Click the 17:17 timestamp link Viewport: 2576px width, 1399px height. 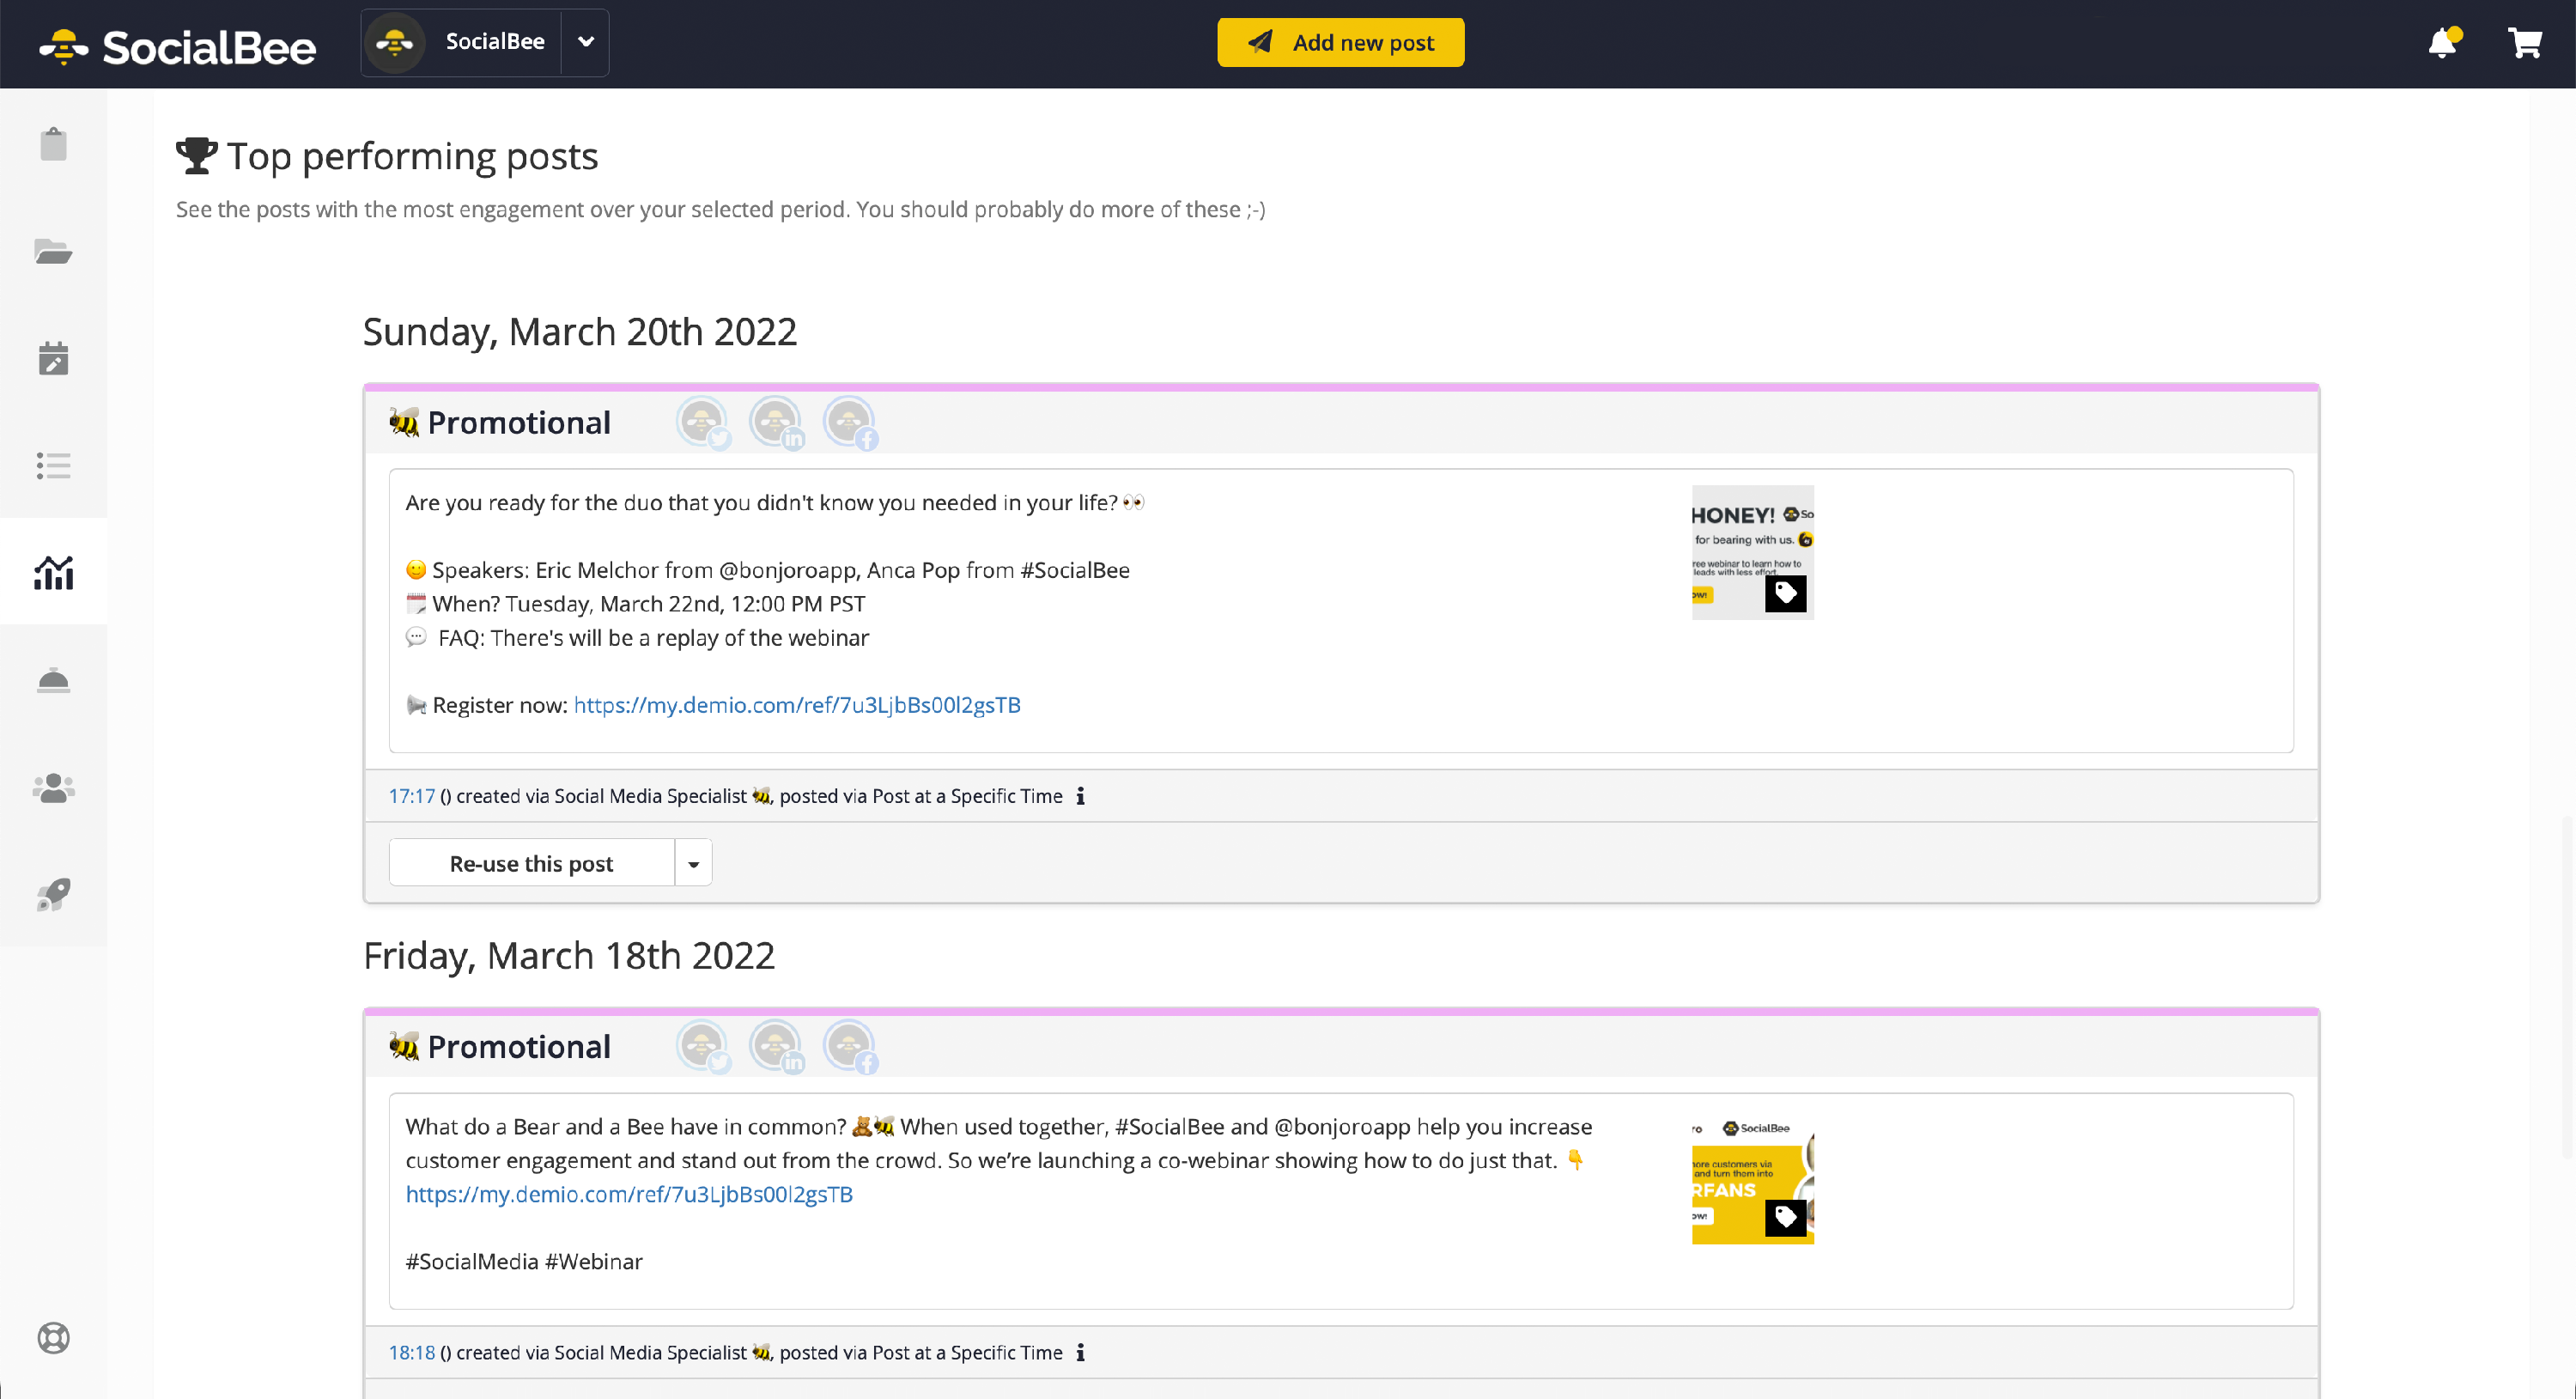[x=411, y=796]
